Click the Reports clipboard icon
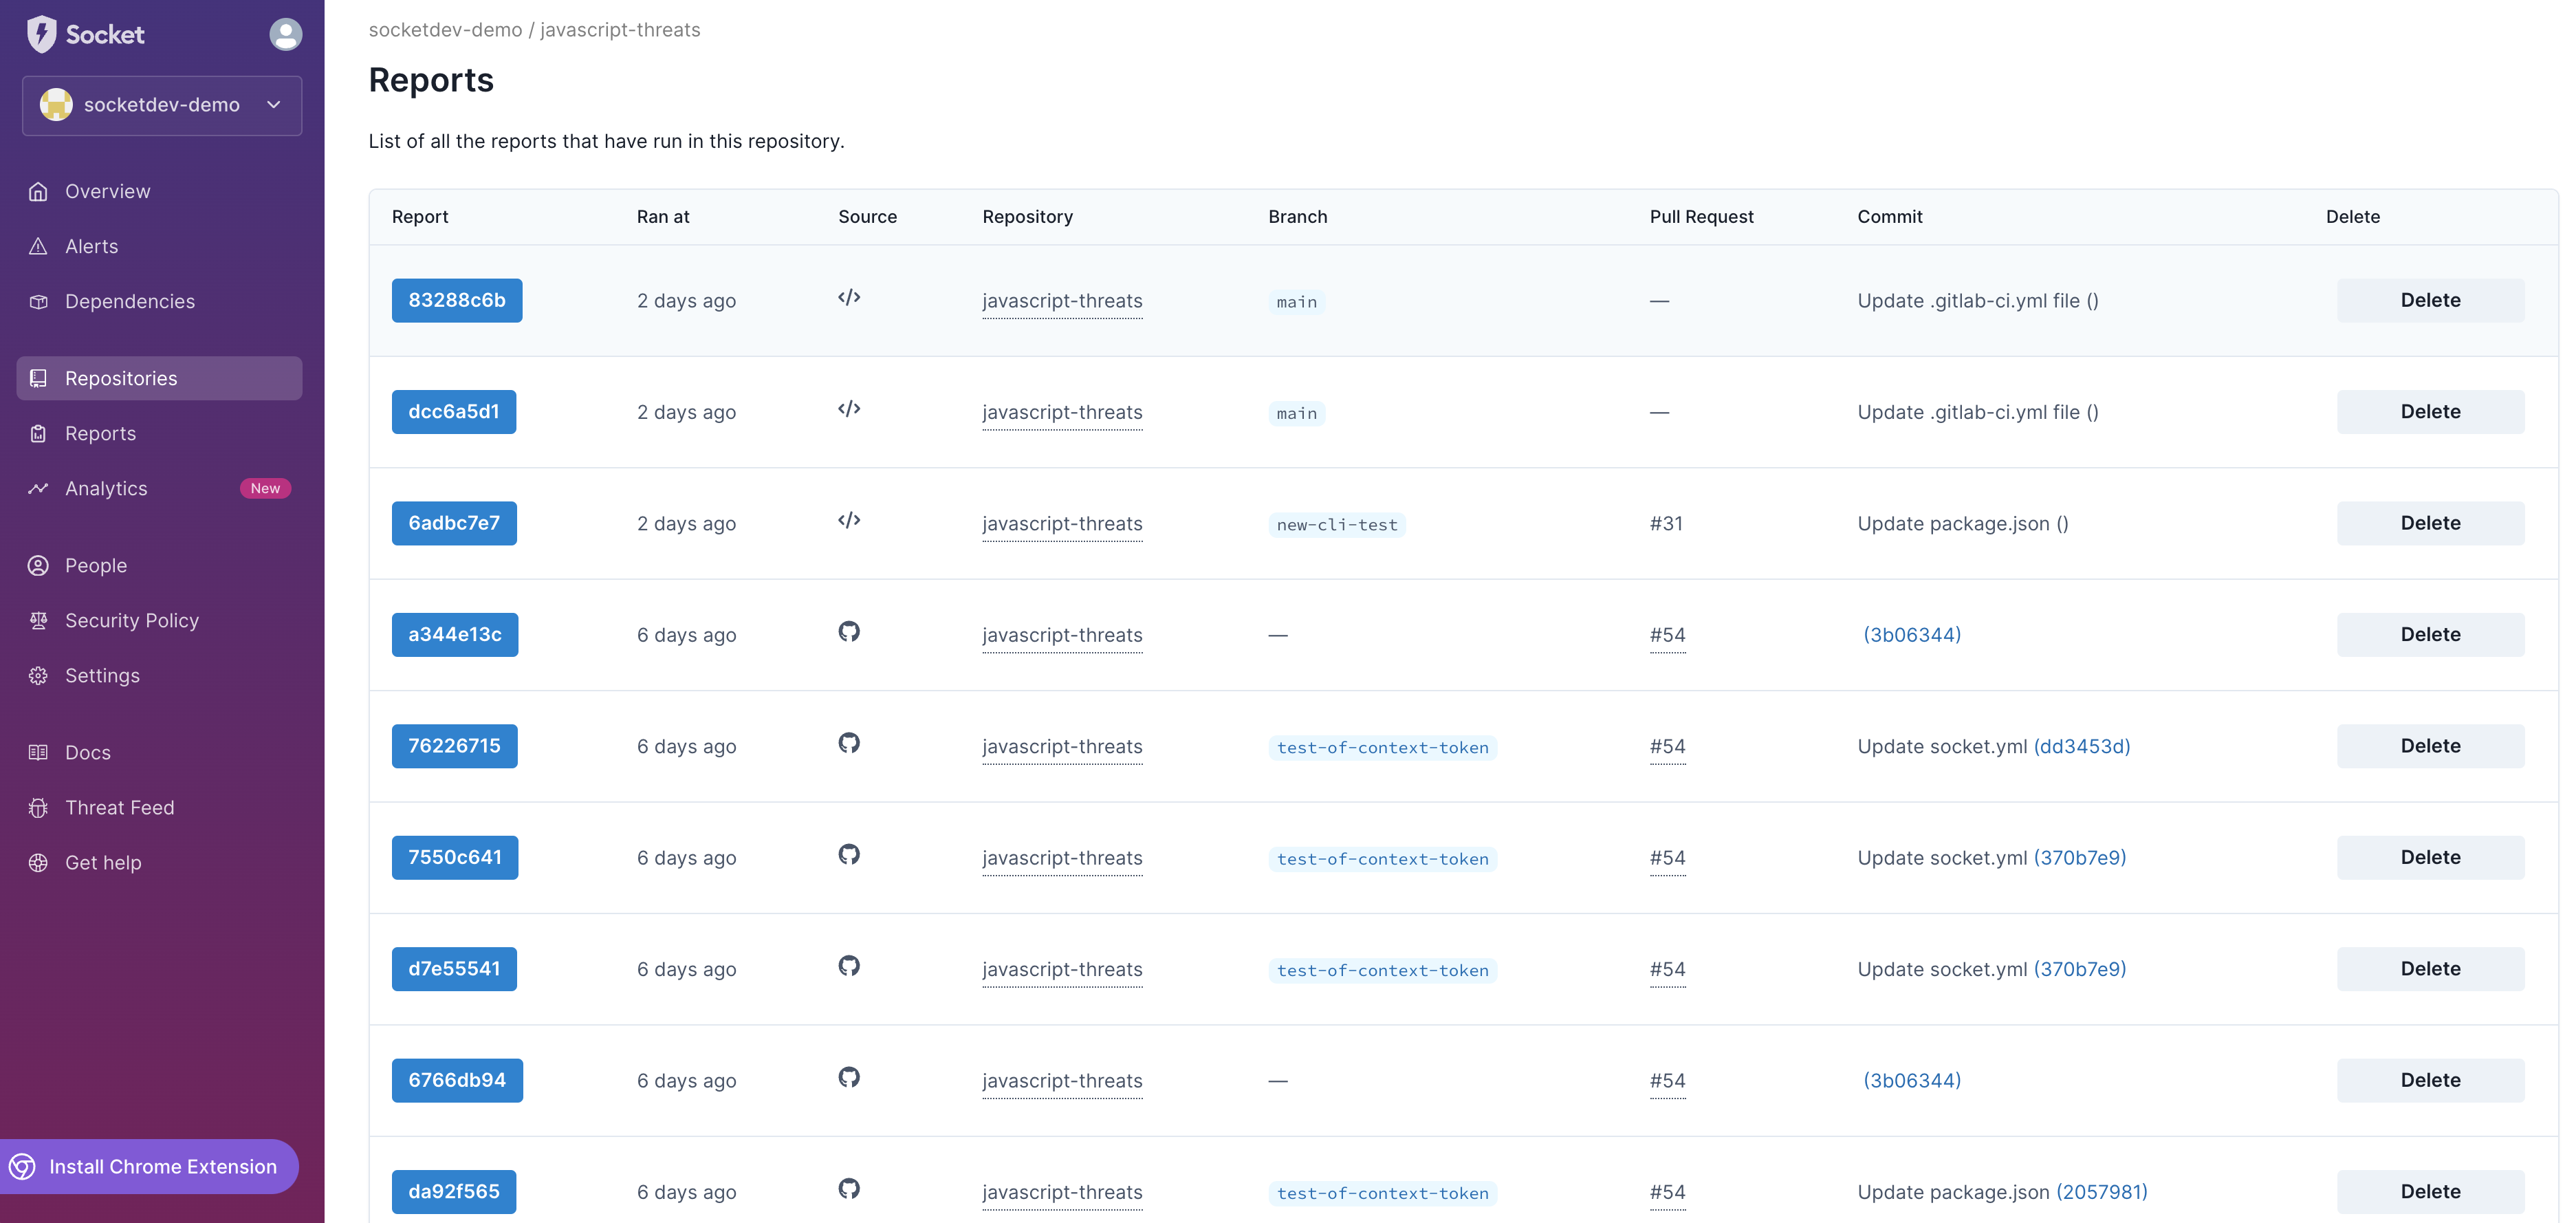Image resolution: width=2576 pixels, height=1223 pixels. [x=38, y=433]
